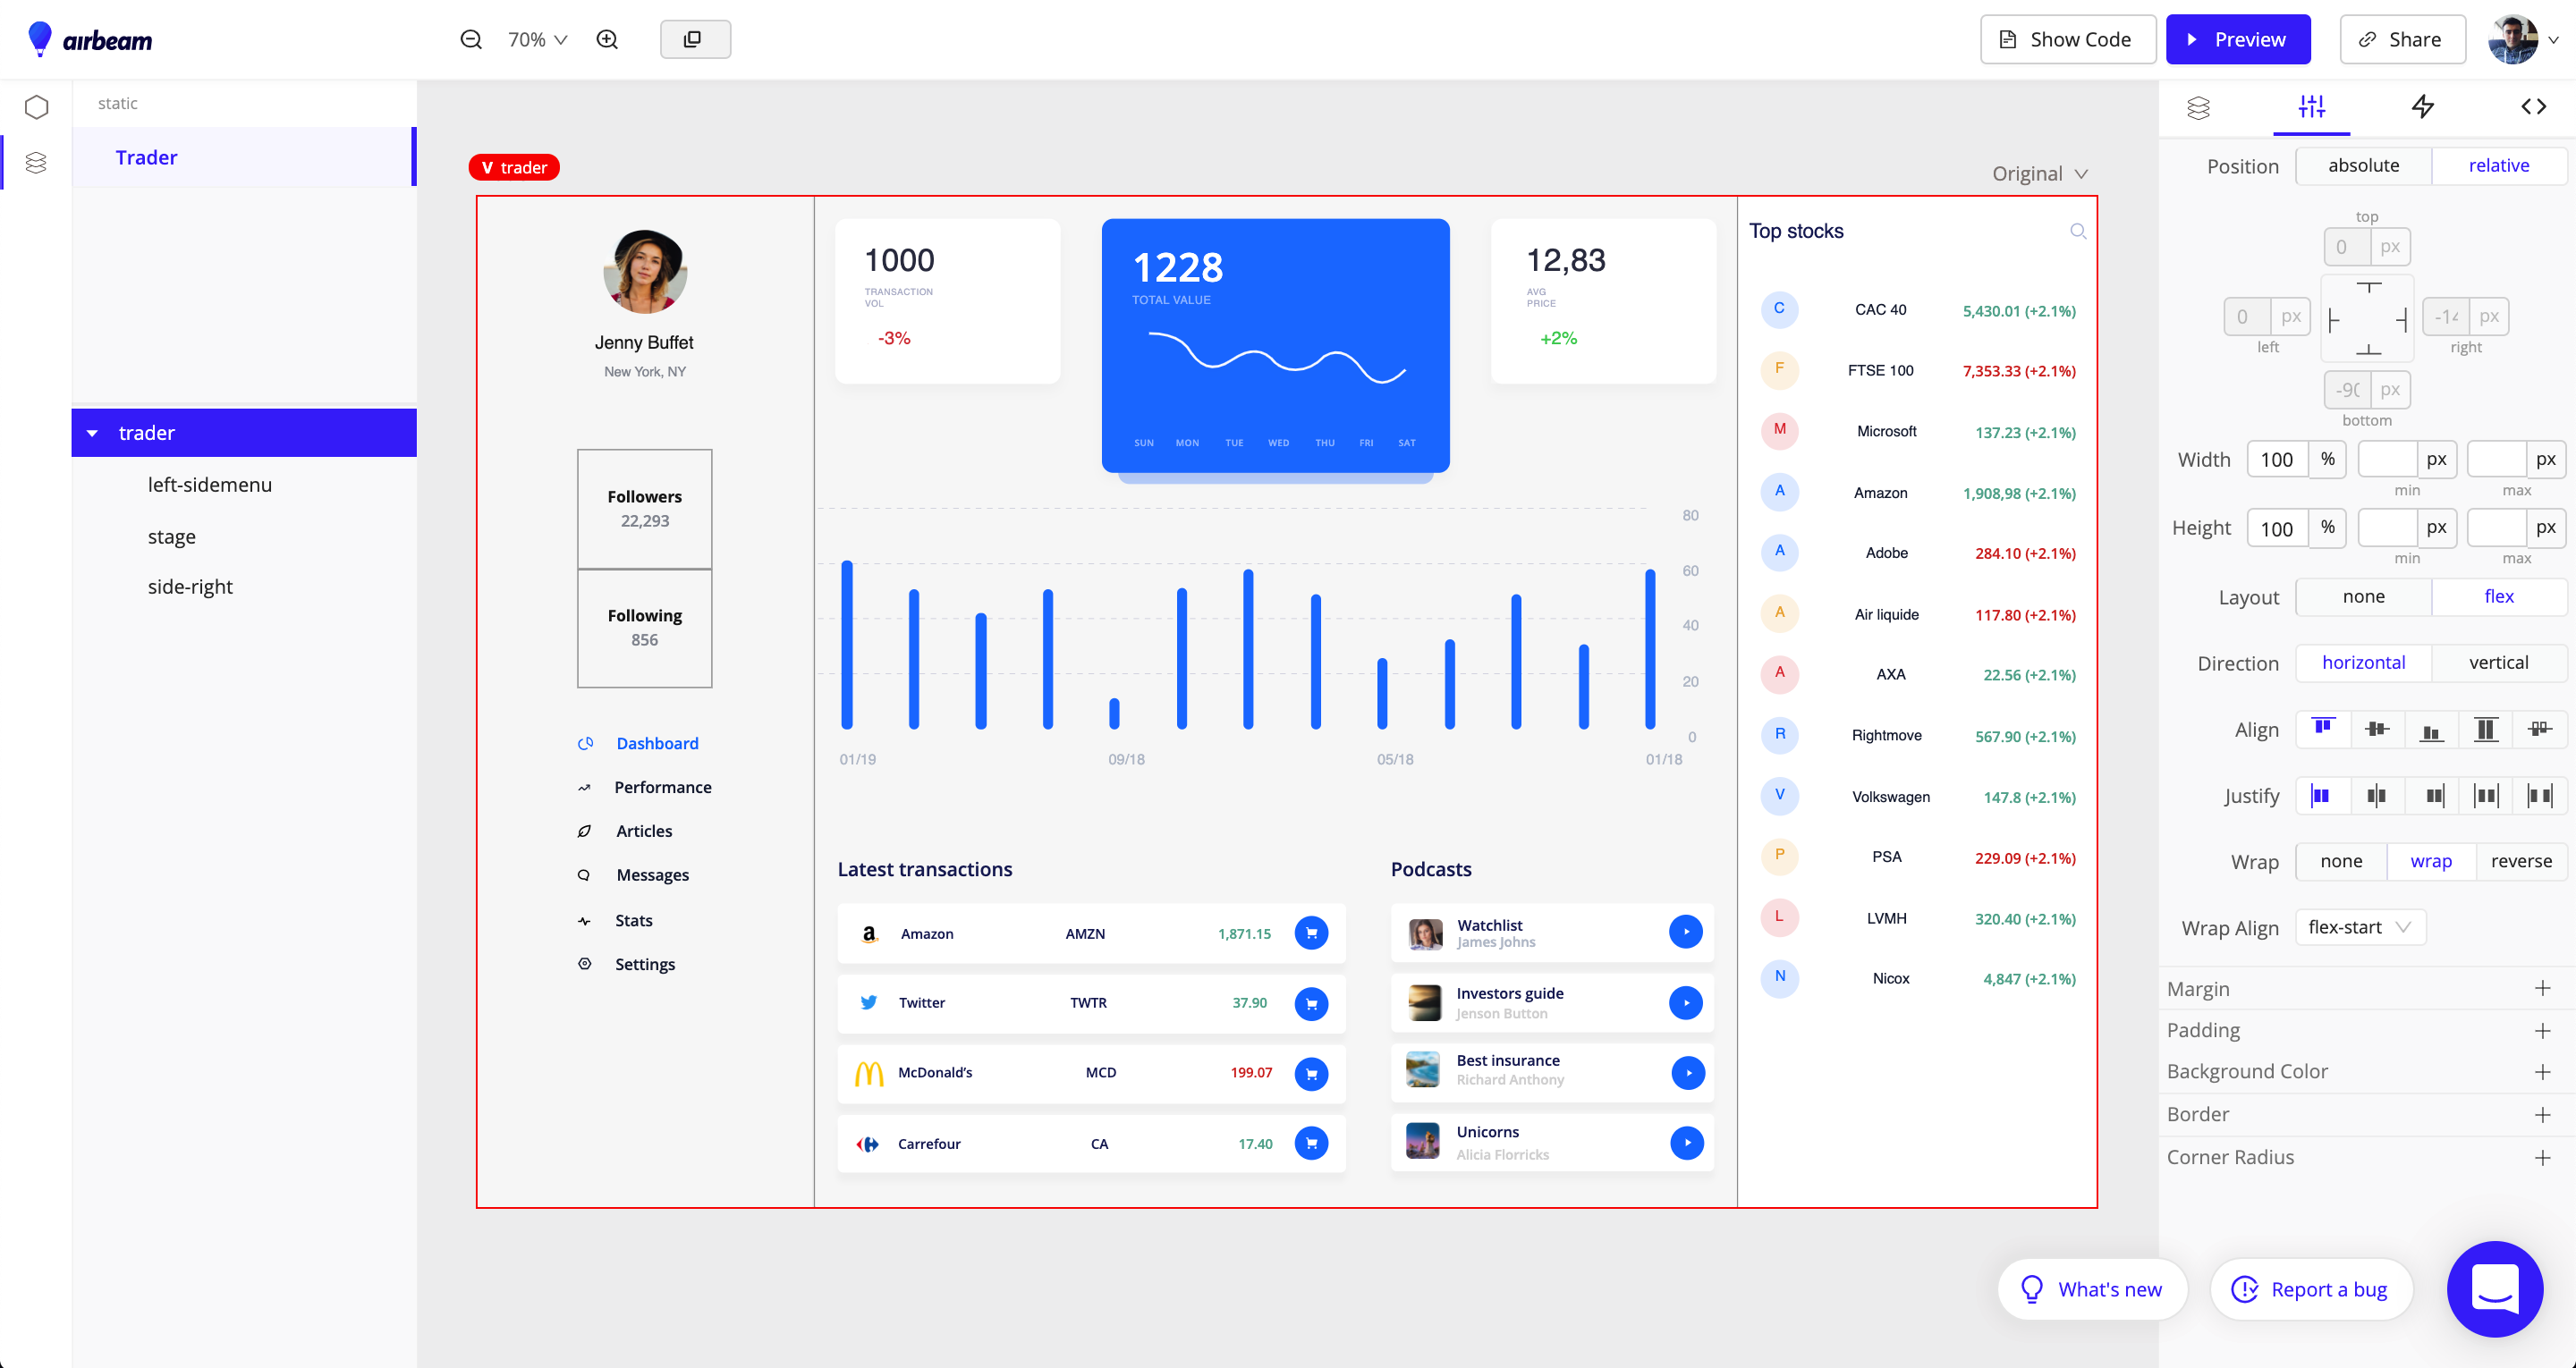
Task: Click the search icon in Top stocks panel
Action: tap(2077, 231)
